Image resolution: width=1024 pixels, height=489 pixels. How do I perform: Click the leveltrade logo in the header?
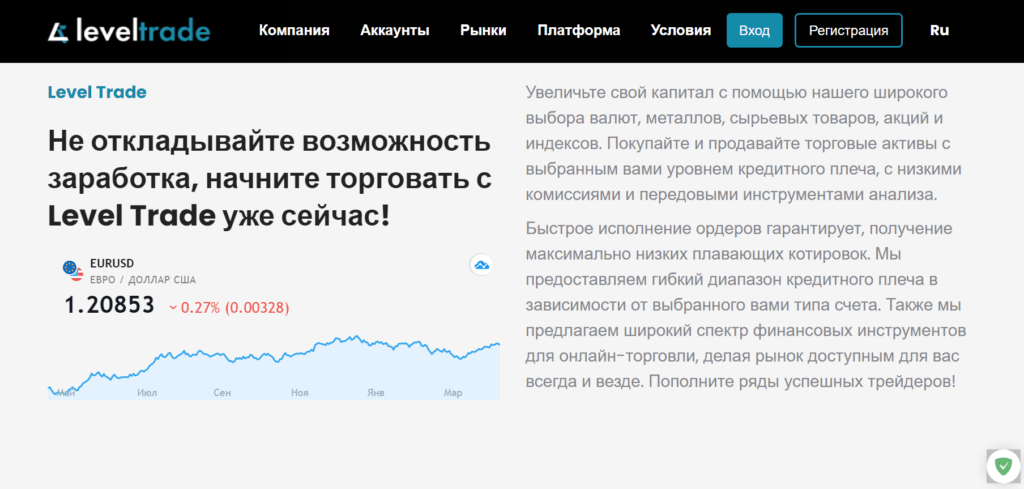[129, 31]
